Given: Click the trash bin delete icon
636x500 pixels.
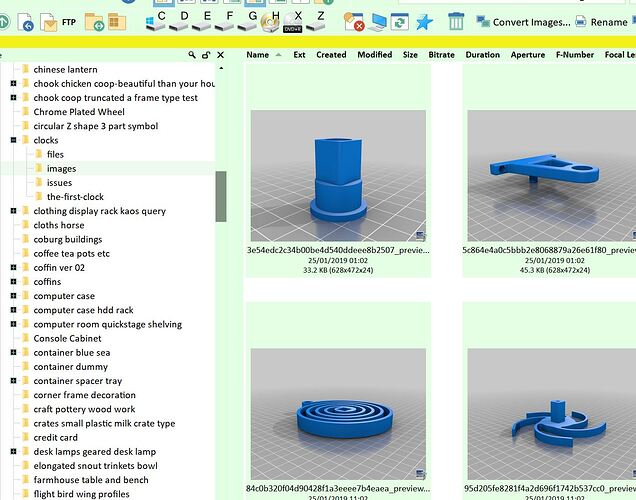Looking at the screenshot, I should coord(456,21).
